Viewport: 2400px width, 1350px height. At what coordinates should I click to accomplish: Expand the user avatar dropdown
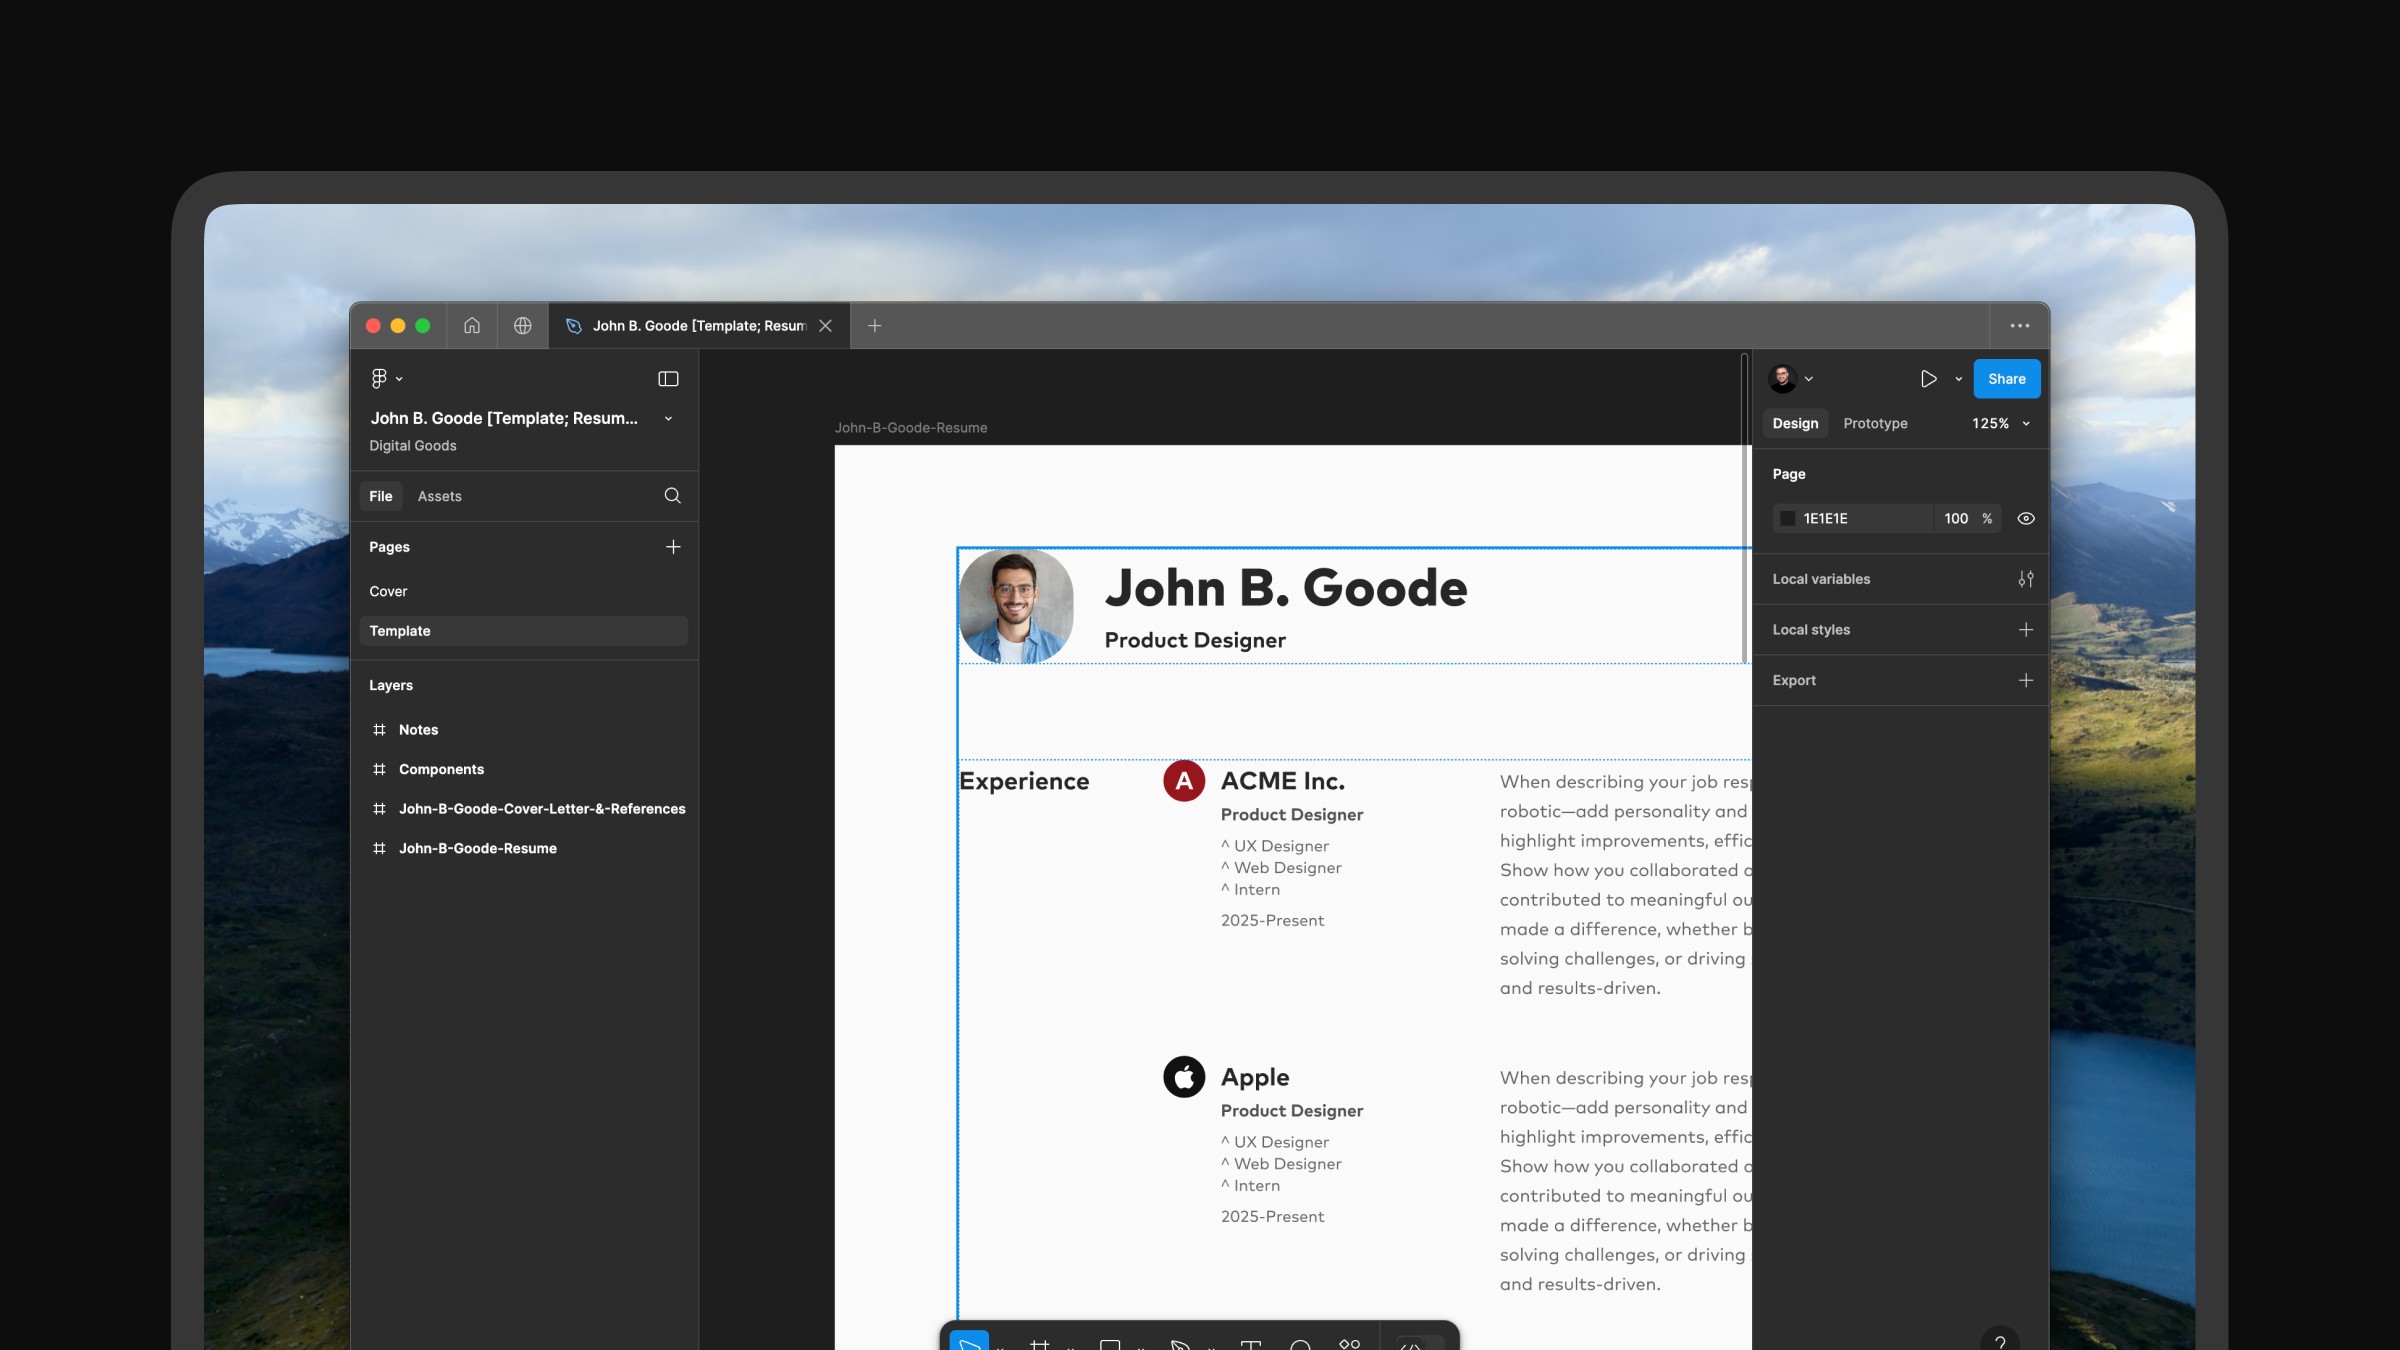(1808, 379)
